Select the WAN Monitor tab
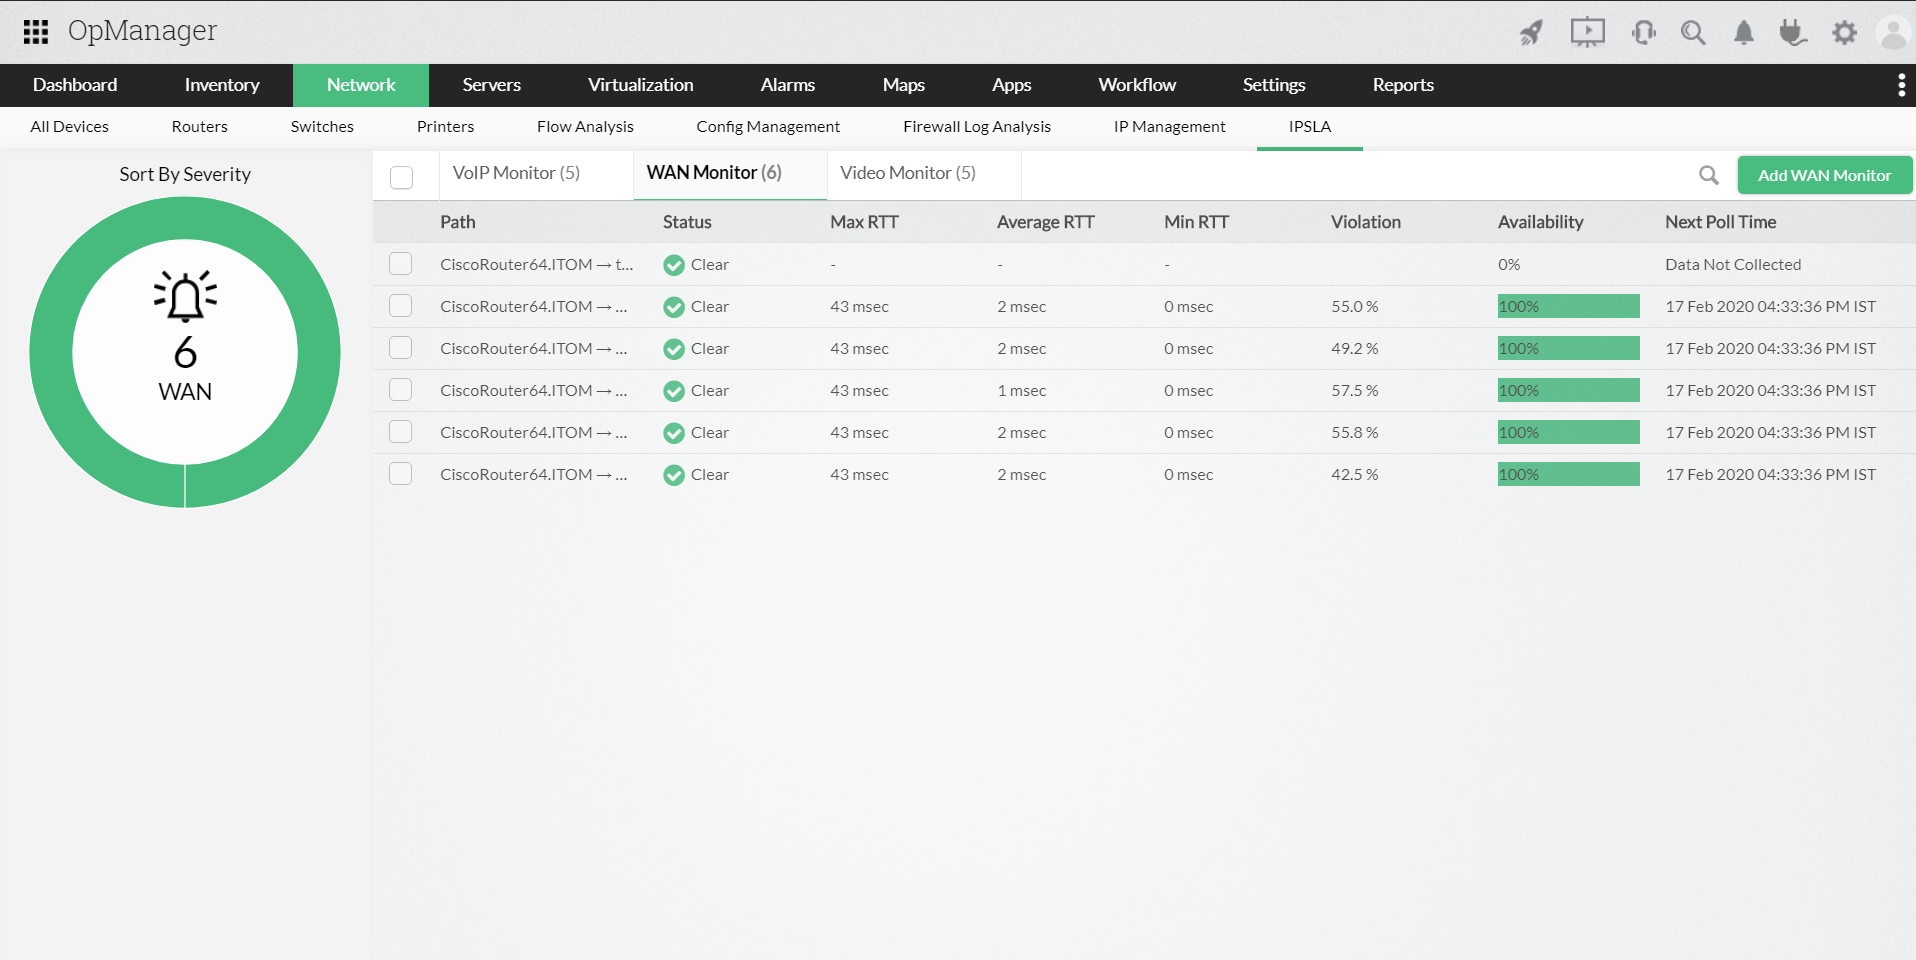 tap(730, 174)
